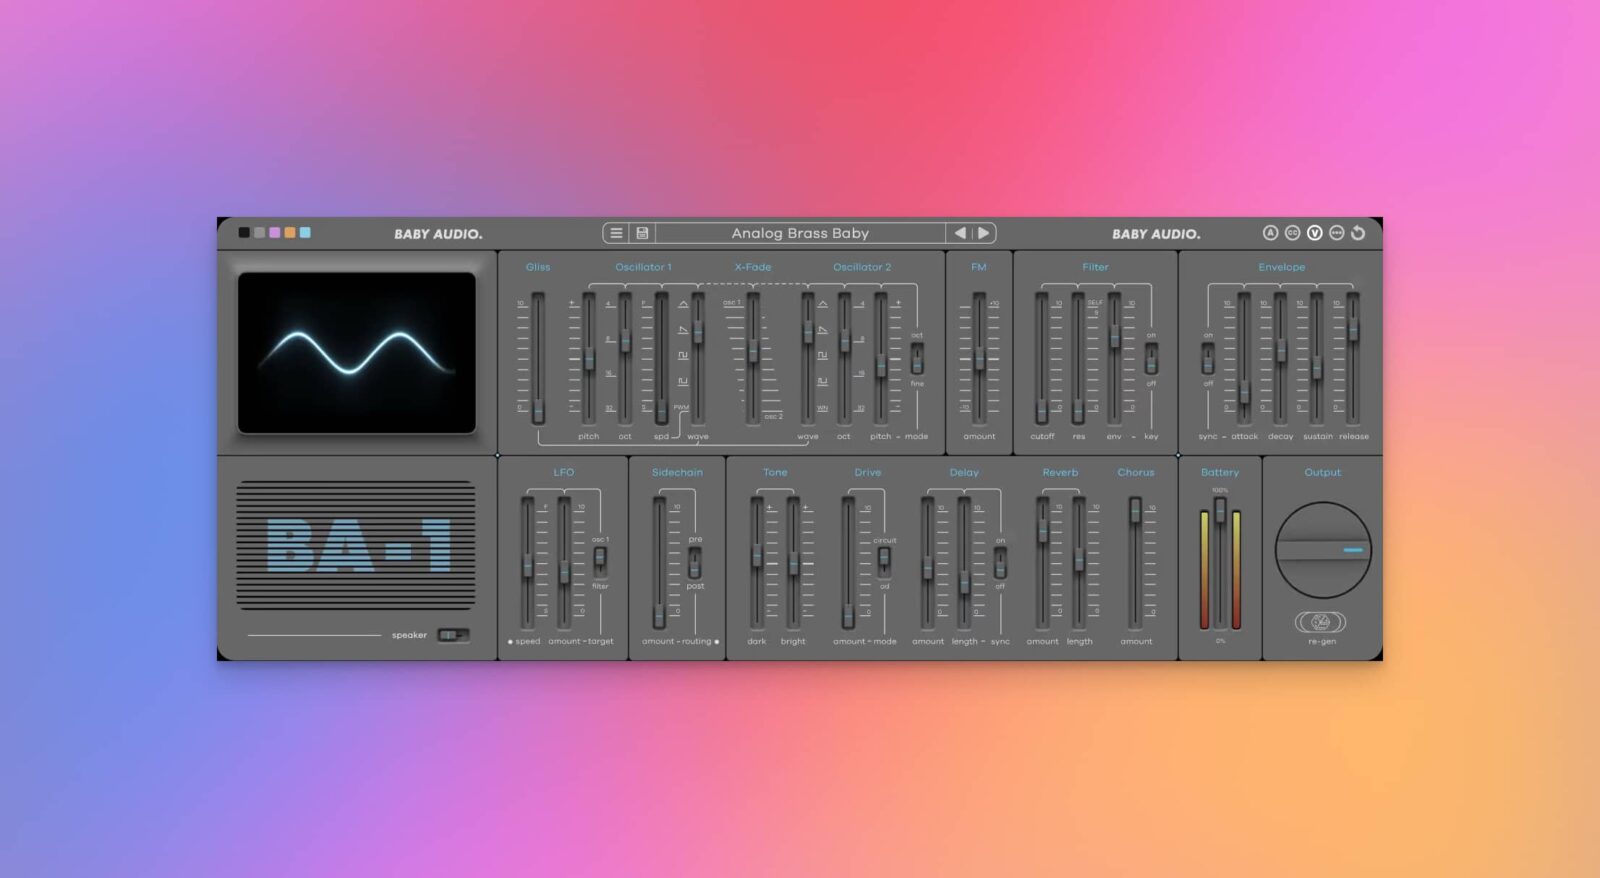1600x878 pixels.
Task: Click the save preset floppy disk icon
Action: click(642, 233)
